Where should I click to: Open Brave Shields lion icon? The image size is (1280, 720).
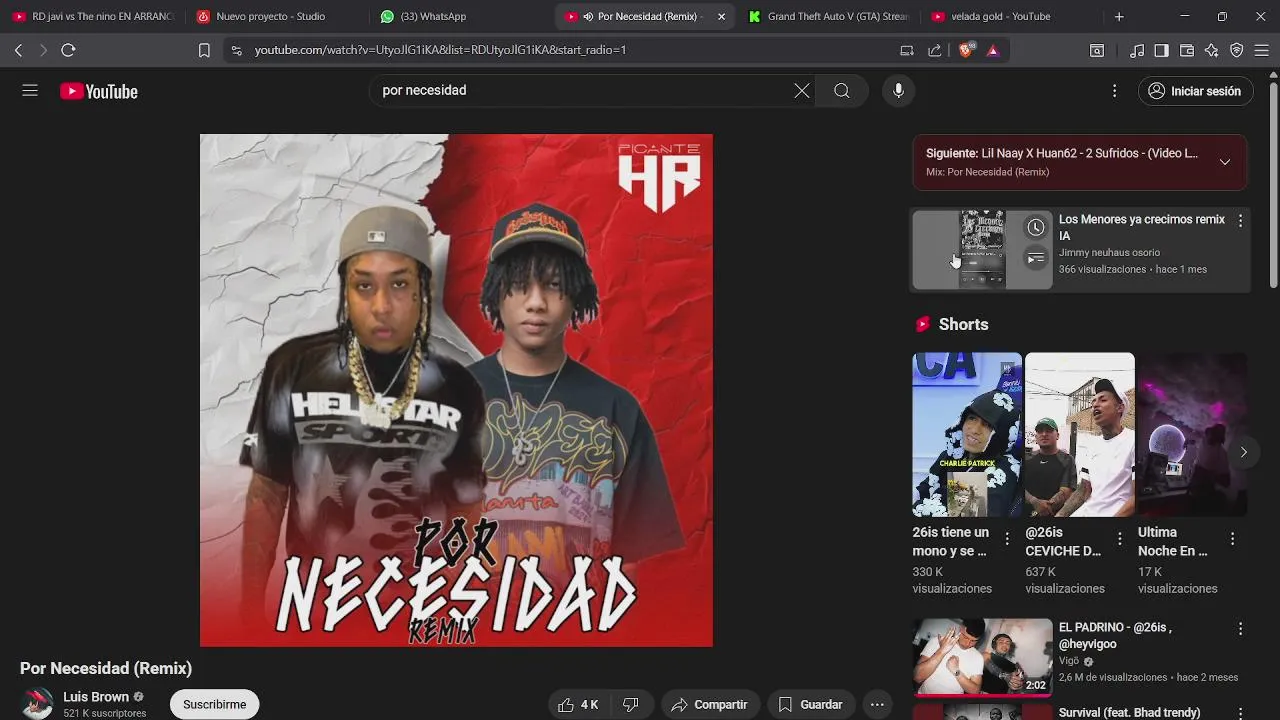[966, 50]
